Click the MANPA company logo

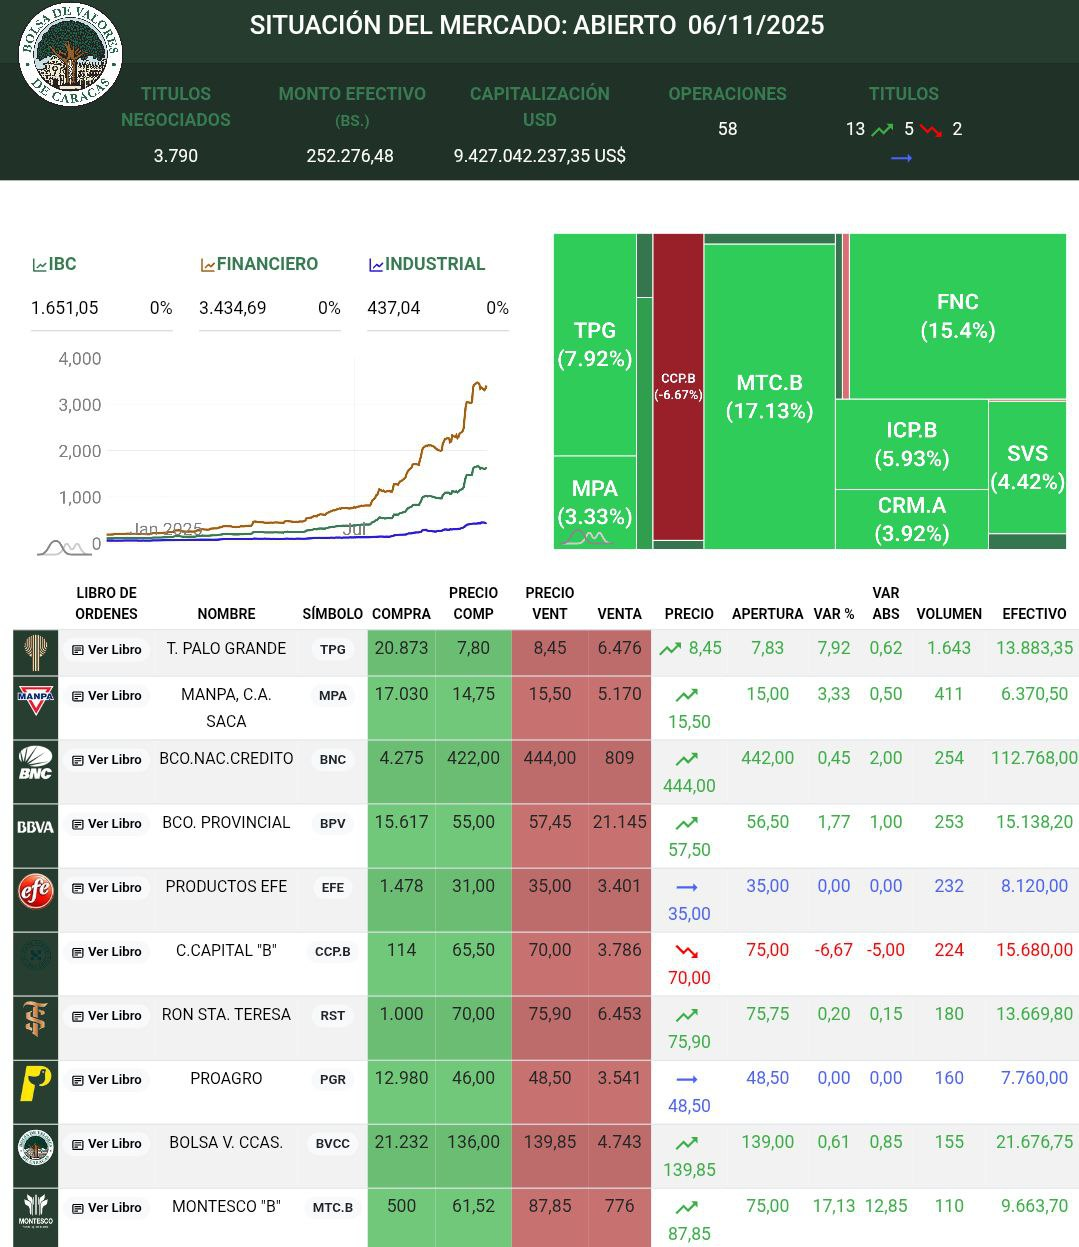click(36, 697)
